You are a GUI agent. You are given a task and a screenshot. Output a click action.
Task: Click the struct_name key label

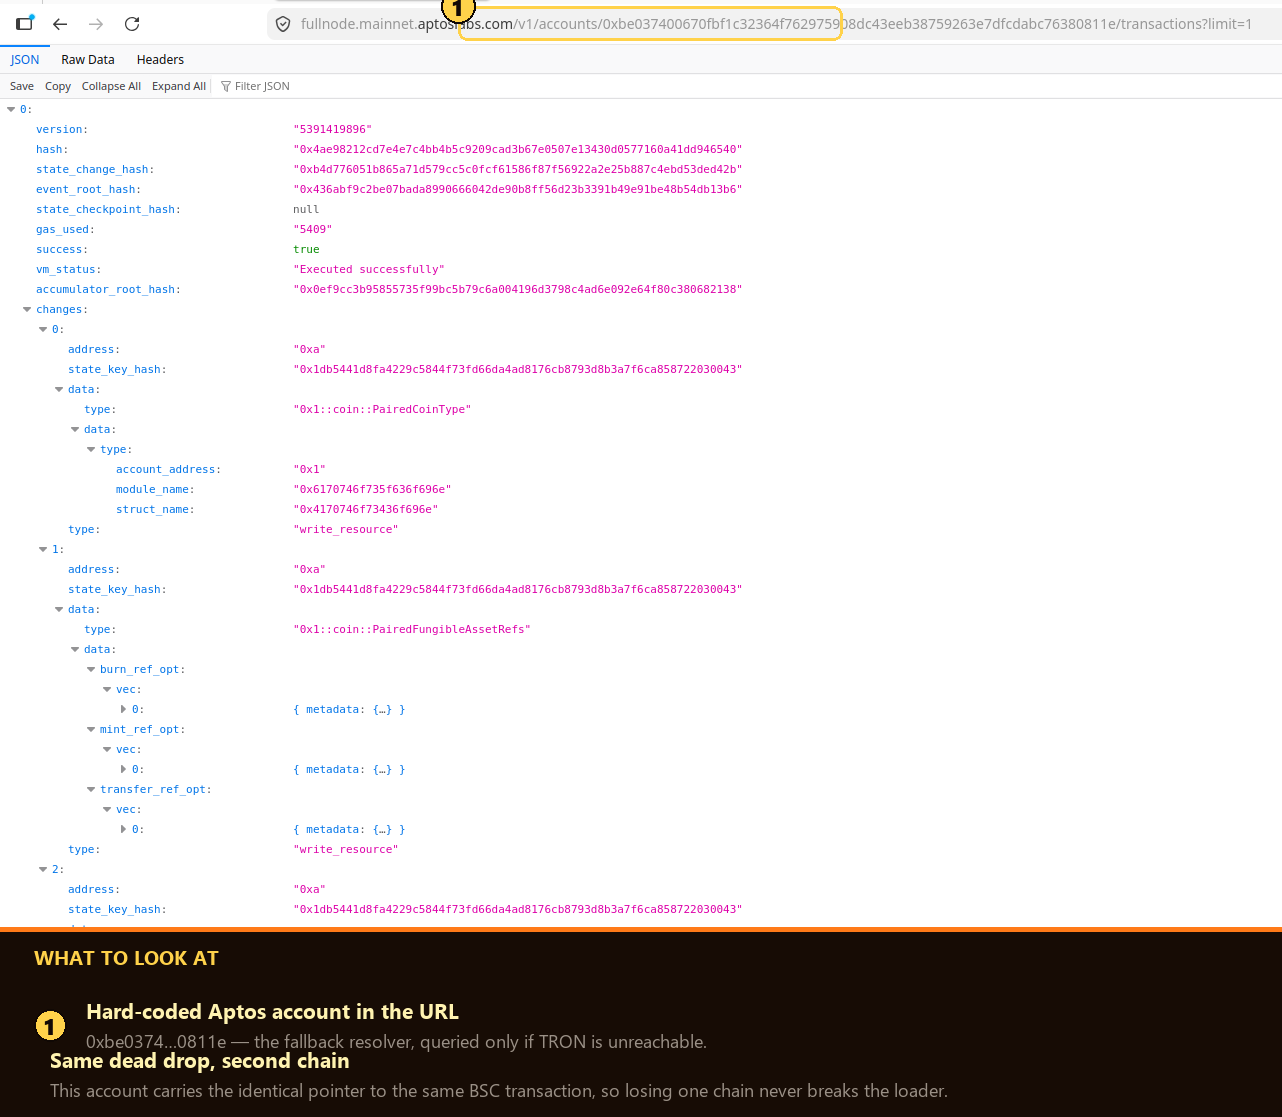click(156, 509)
